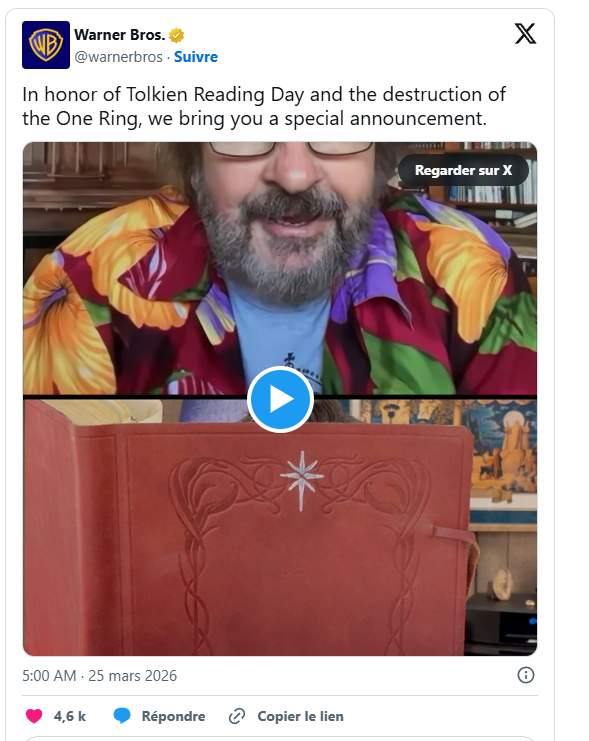
Task: Click the tweet text about Tolkien Reading Day
Action: 264,106
